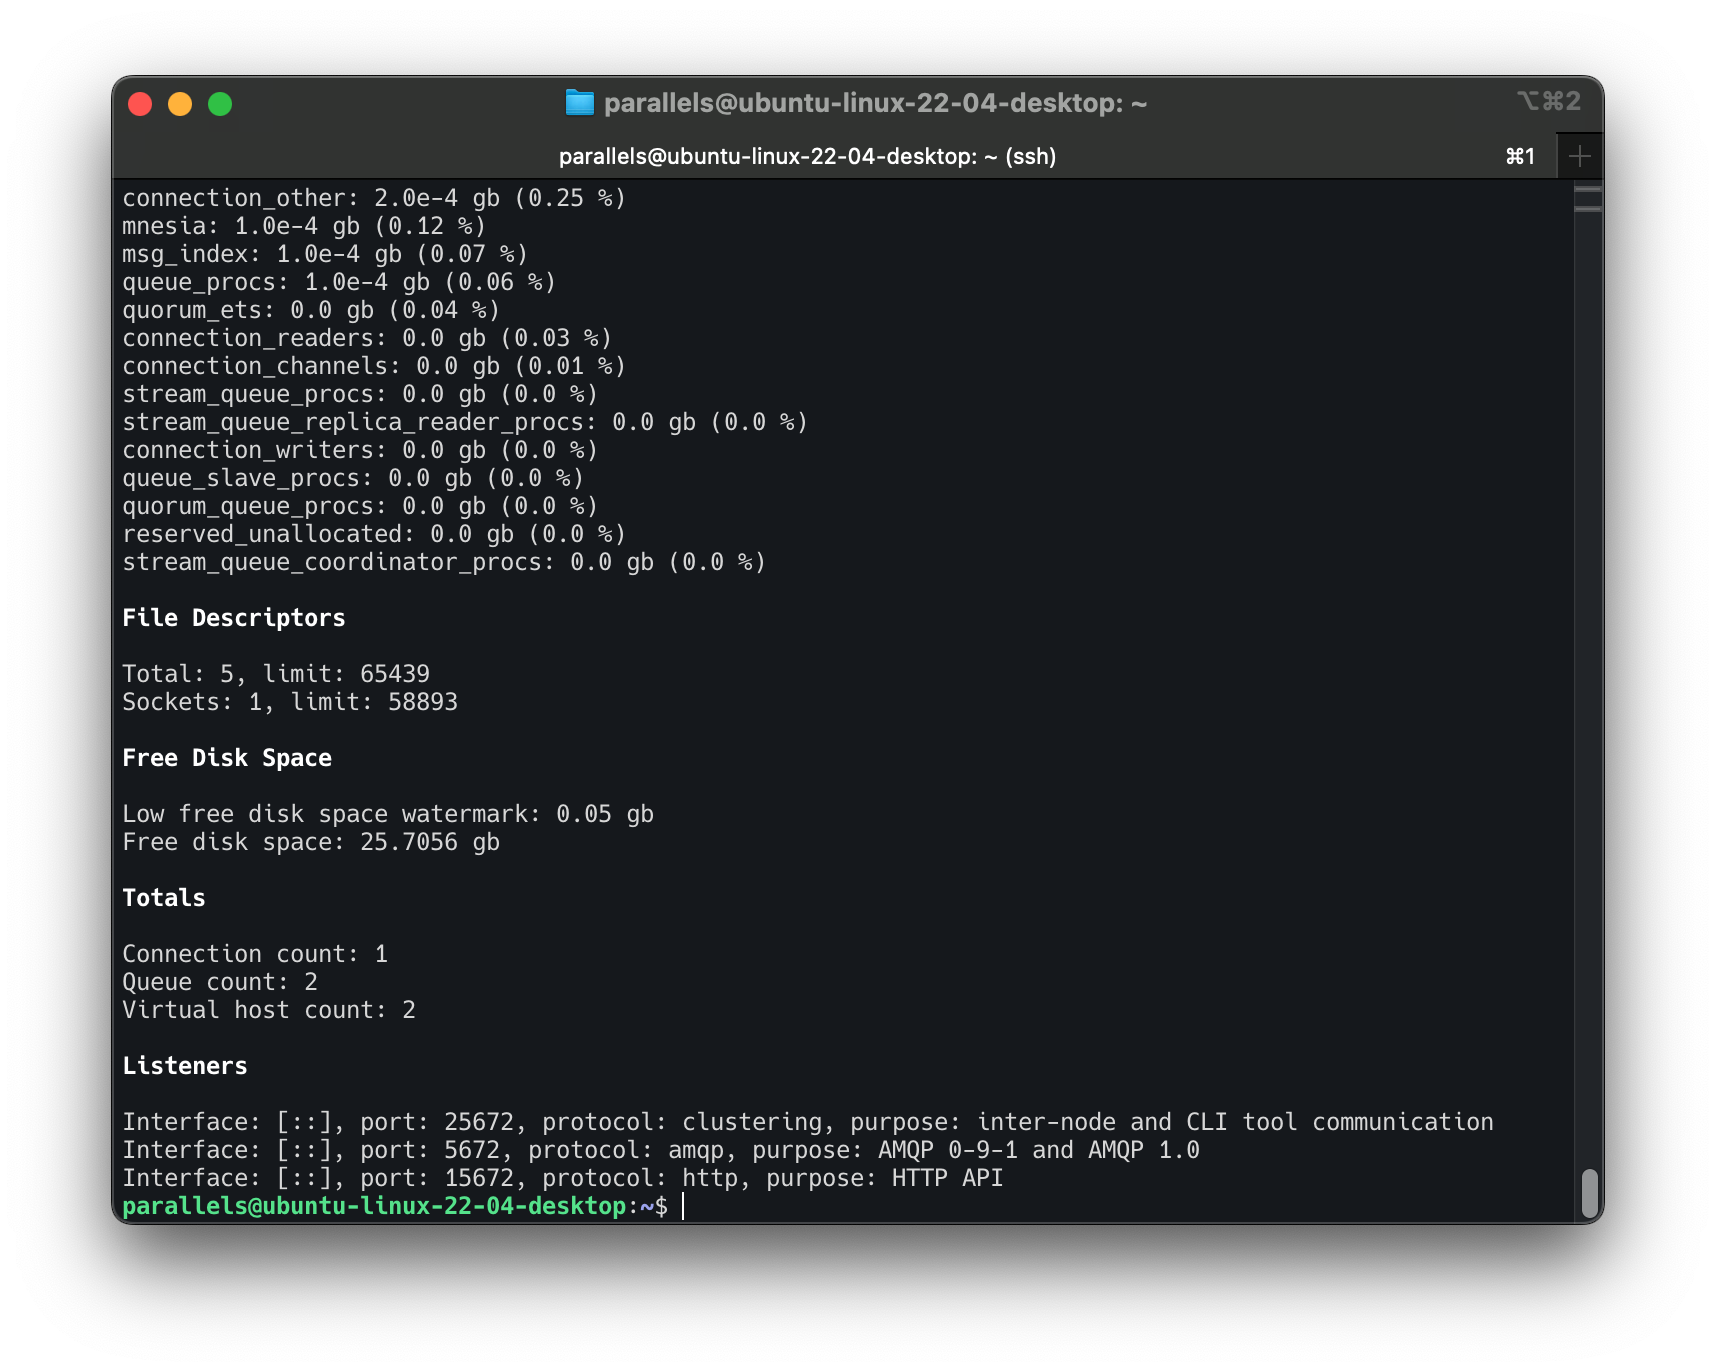This screenshot has height=1372, width=1716.
Task: Open a new tab with the plus button
Action: [x=1579, y=155]
